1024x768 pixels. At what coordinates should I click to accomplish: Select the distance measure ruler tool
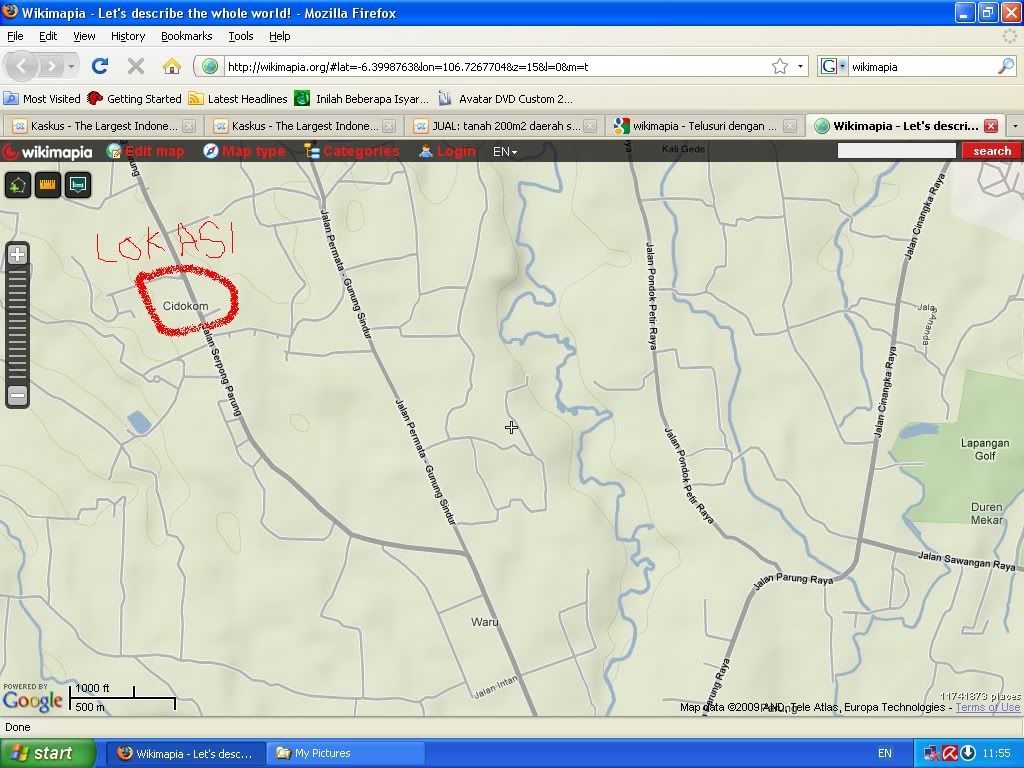click(x=48, y=185)
